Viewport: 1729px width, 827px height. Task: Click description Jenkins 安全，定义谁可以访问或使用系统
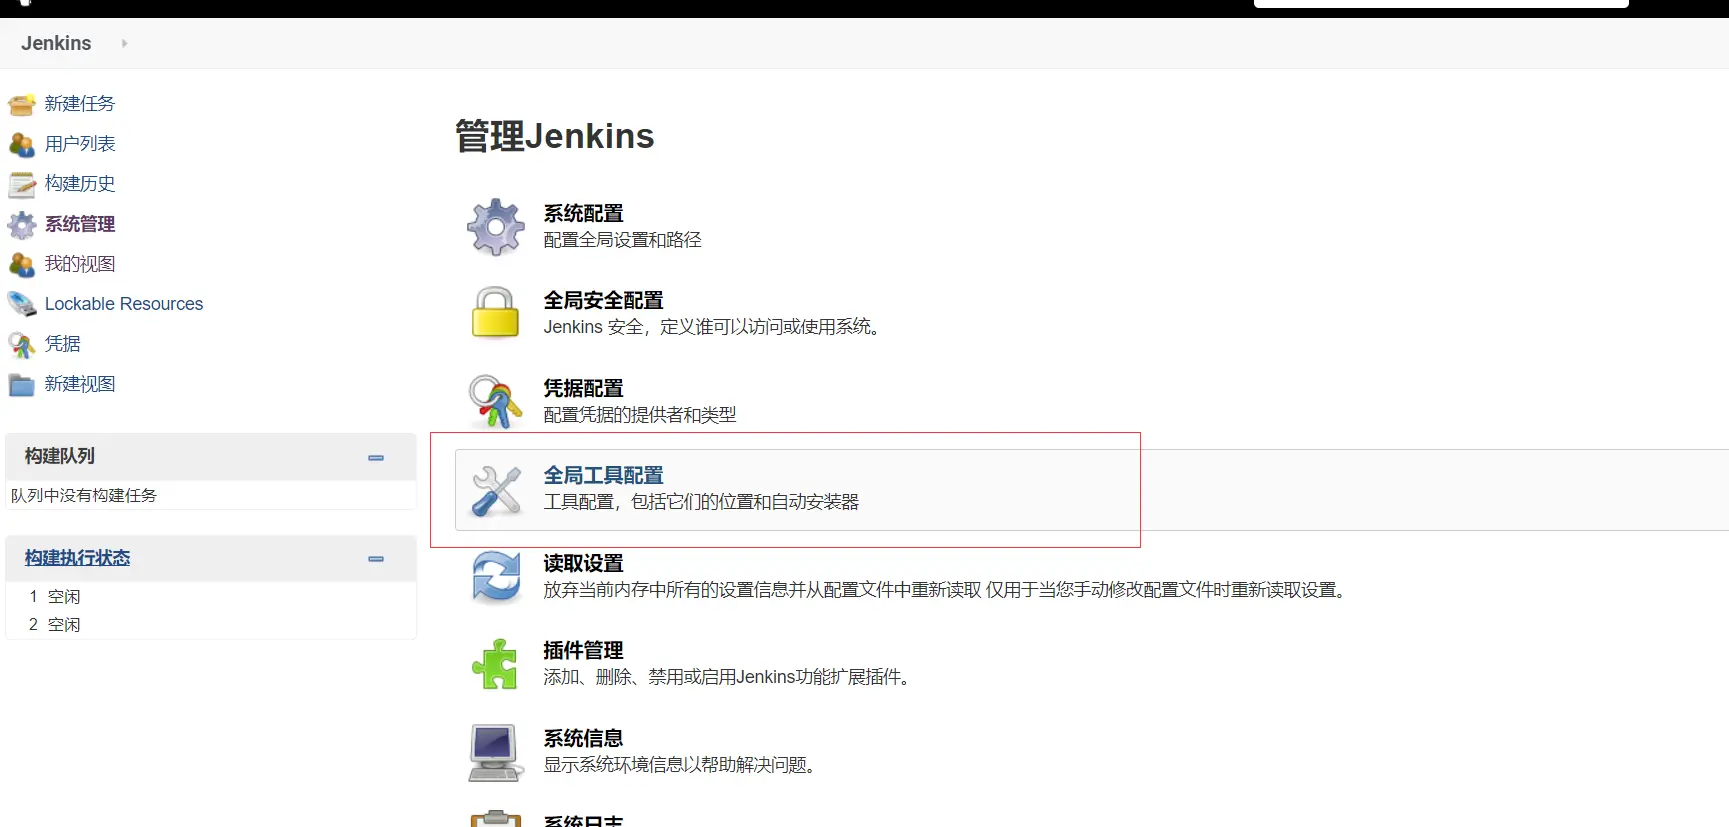tap(714, 327)
